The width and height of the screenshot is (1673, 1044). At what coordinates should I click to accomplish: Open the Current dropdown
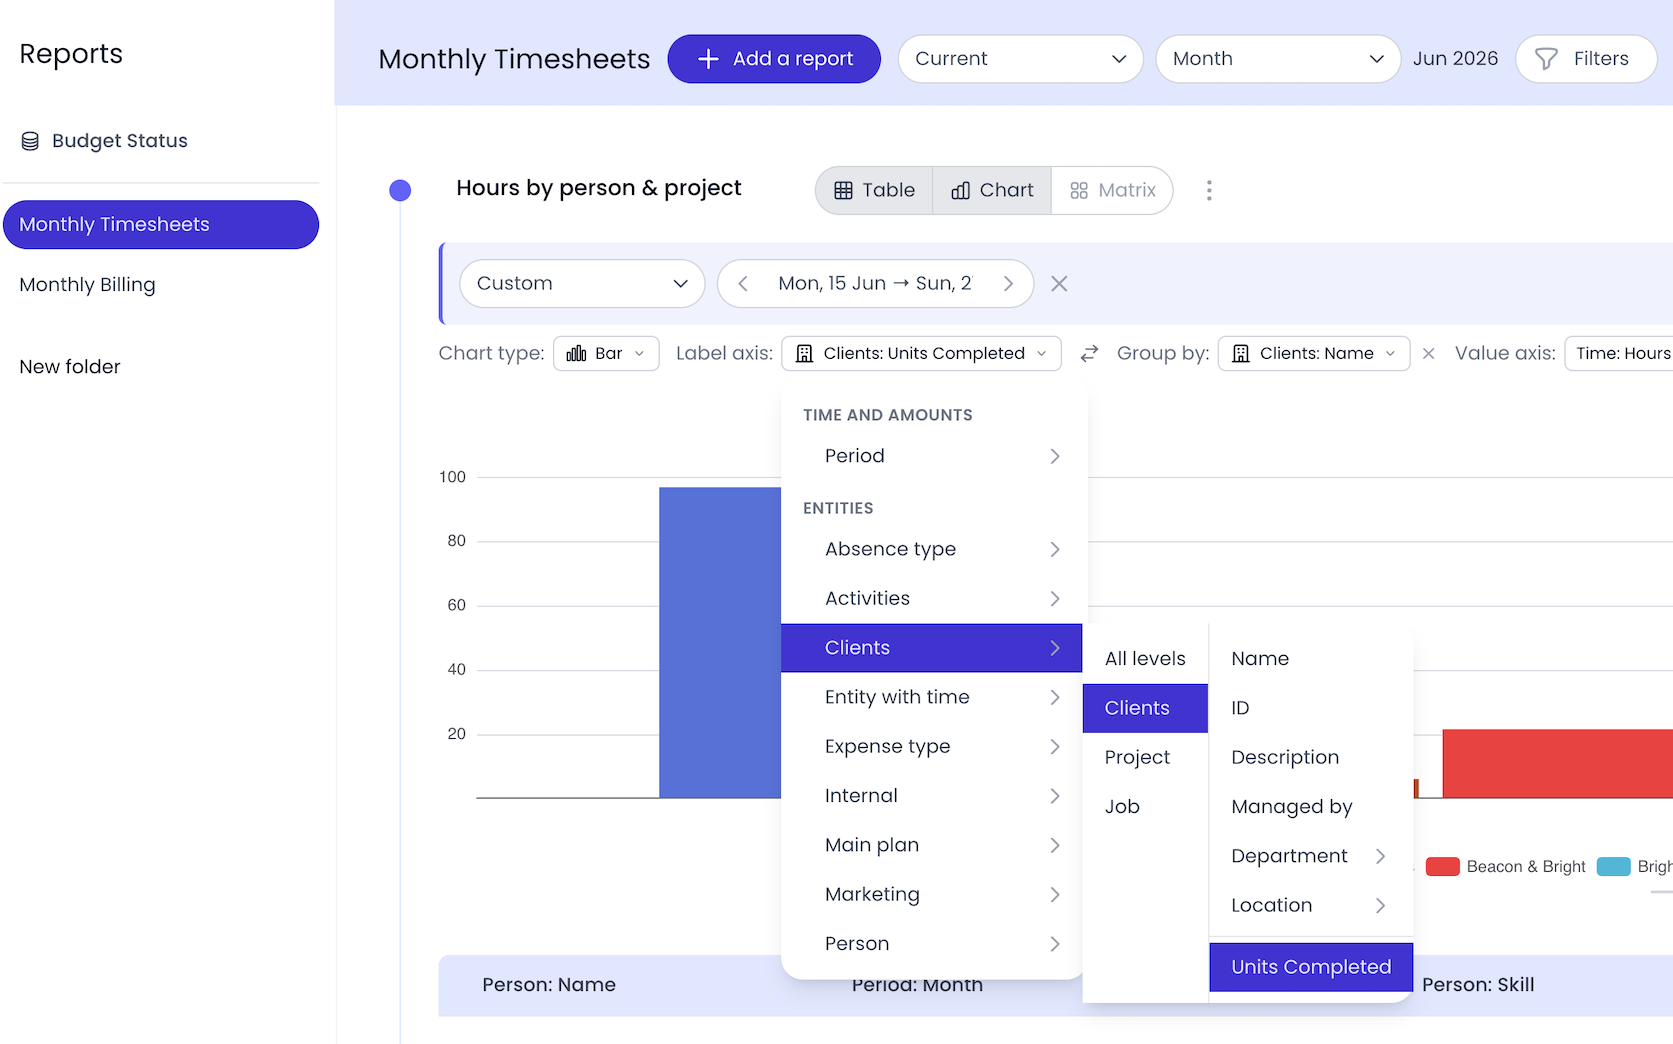1020,59
